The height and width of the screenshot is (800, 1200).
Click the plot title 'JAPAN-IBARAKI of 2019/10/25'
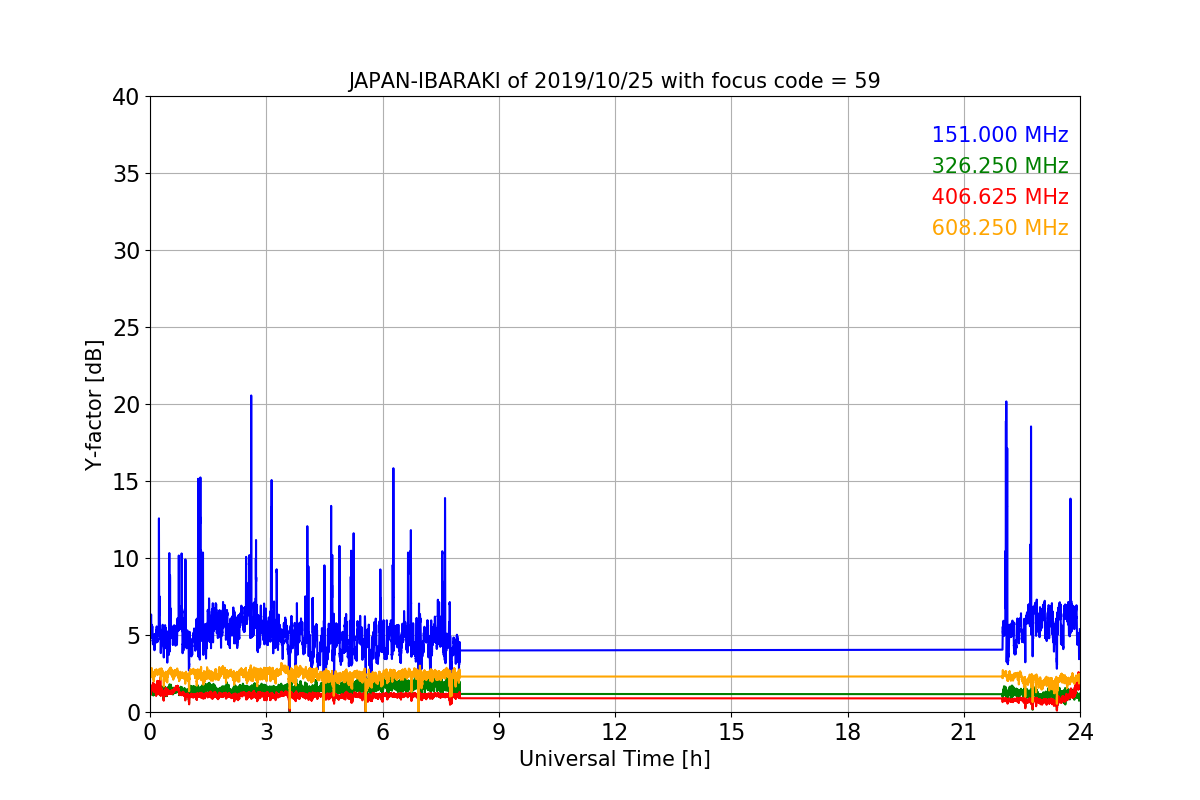pos(502,81)
